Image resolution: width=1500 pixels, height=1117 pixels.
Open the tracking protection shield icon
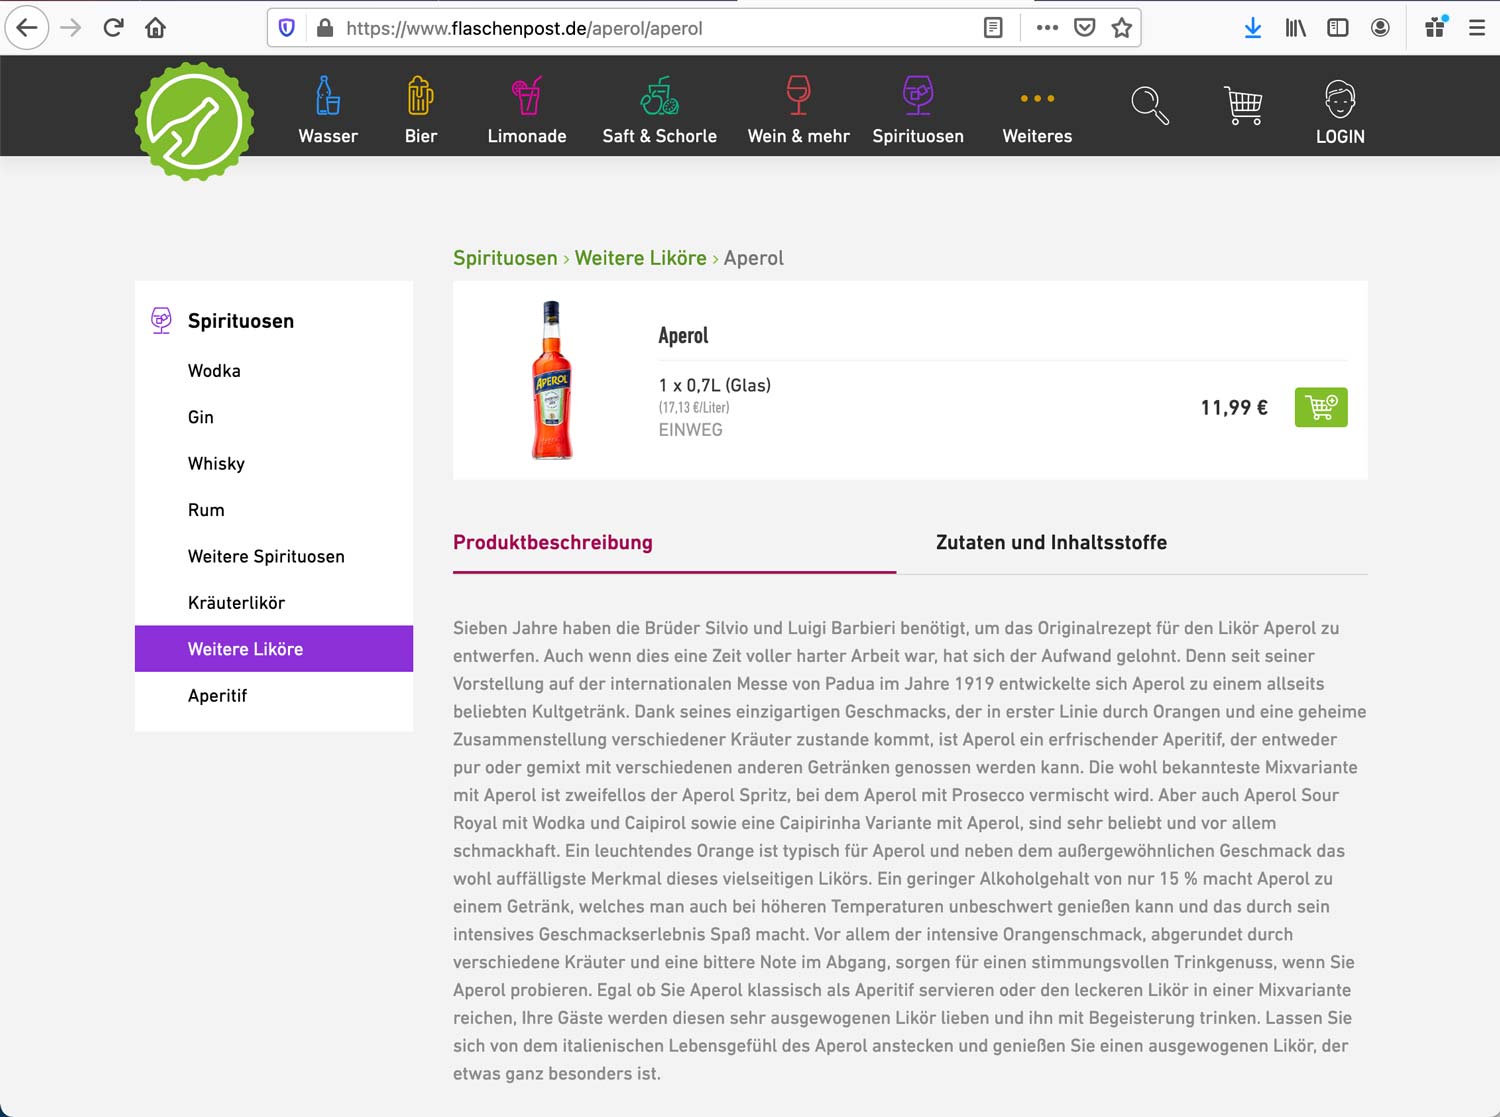pyautogui.click(x=287, y=28)
